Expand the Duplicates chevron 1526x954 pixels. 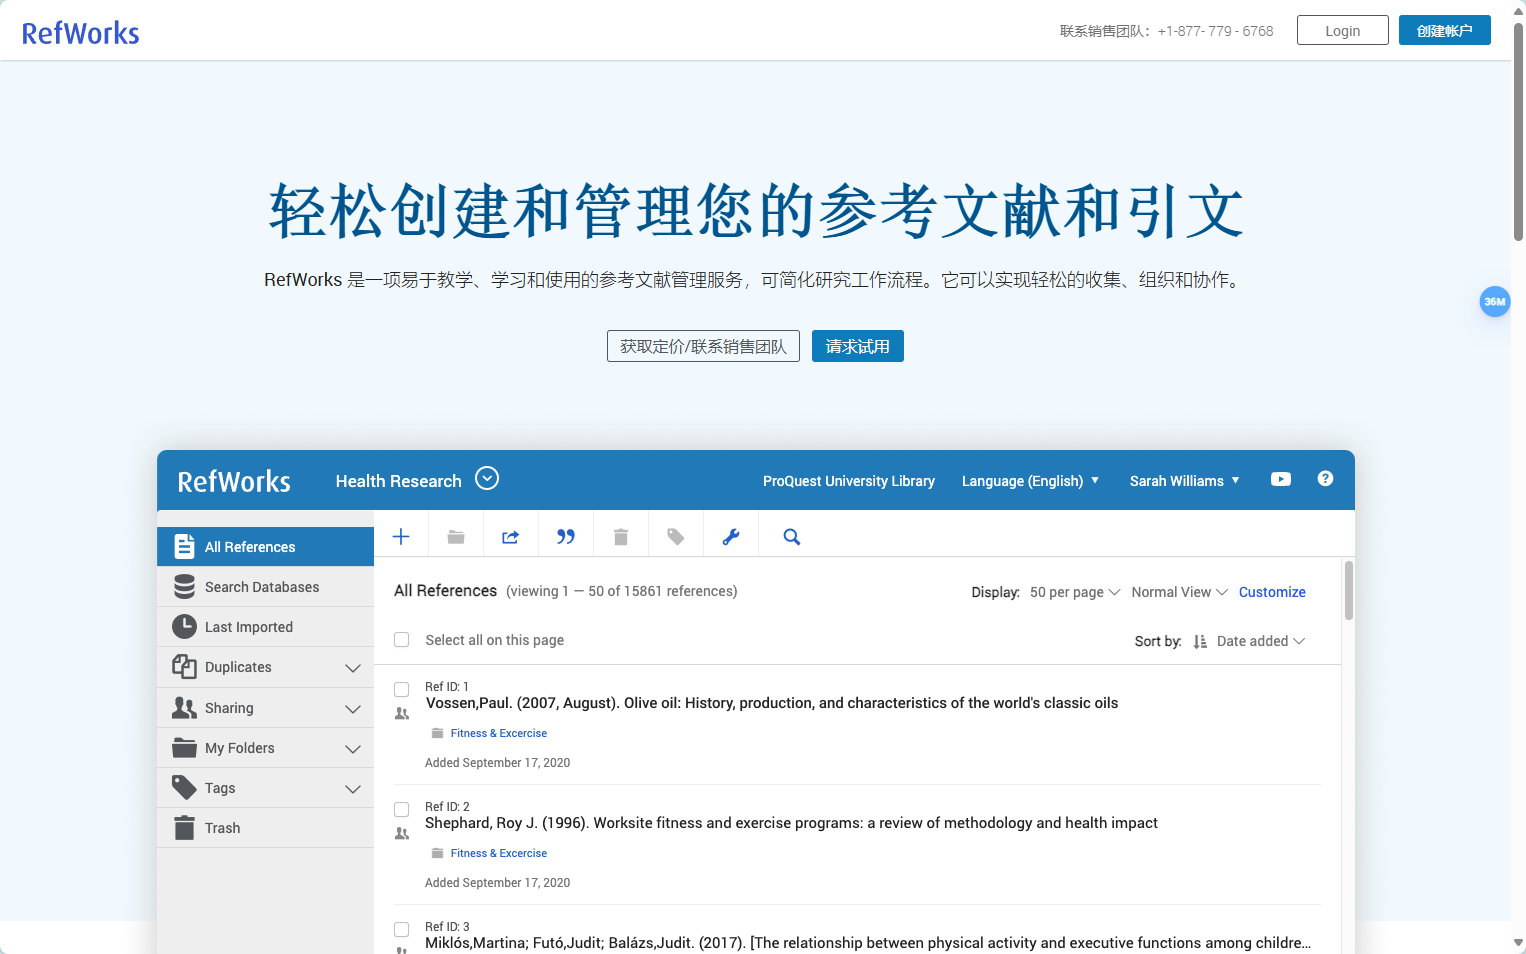353,668
